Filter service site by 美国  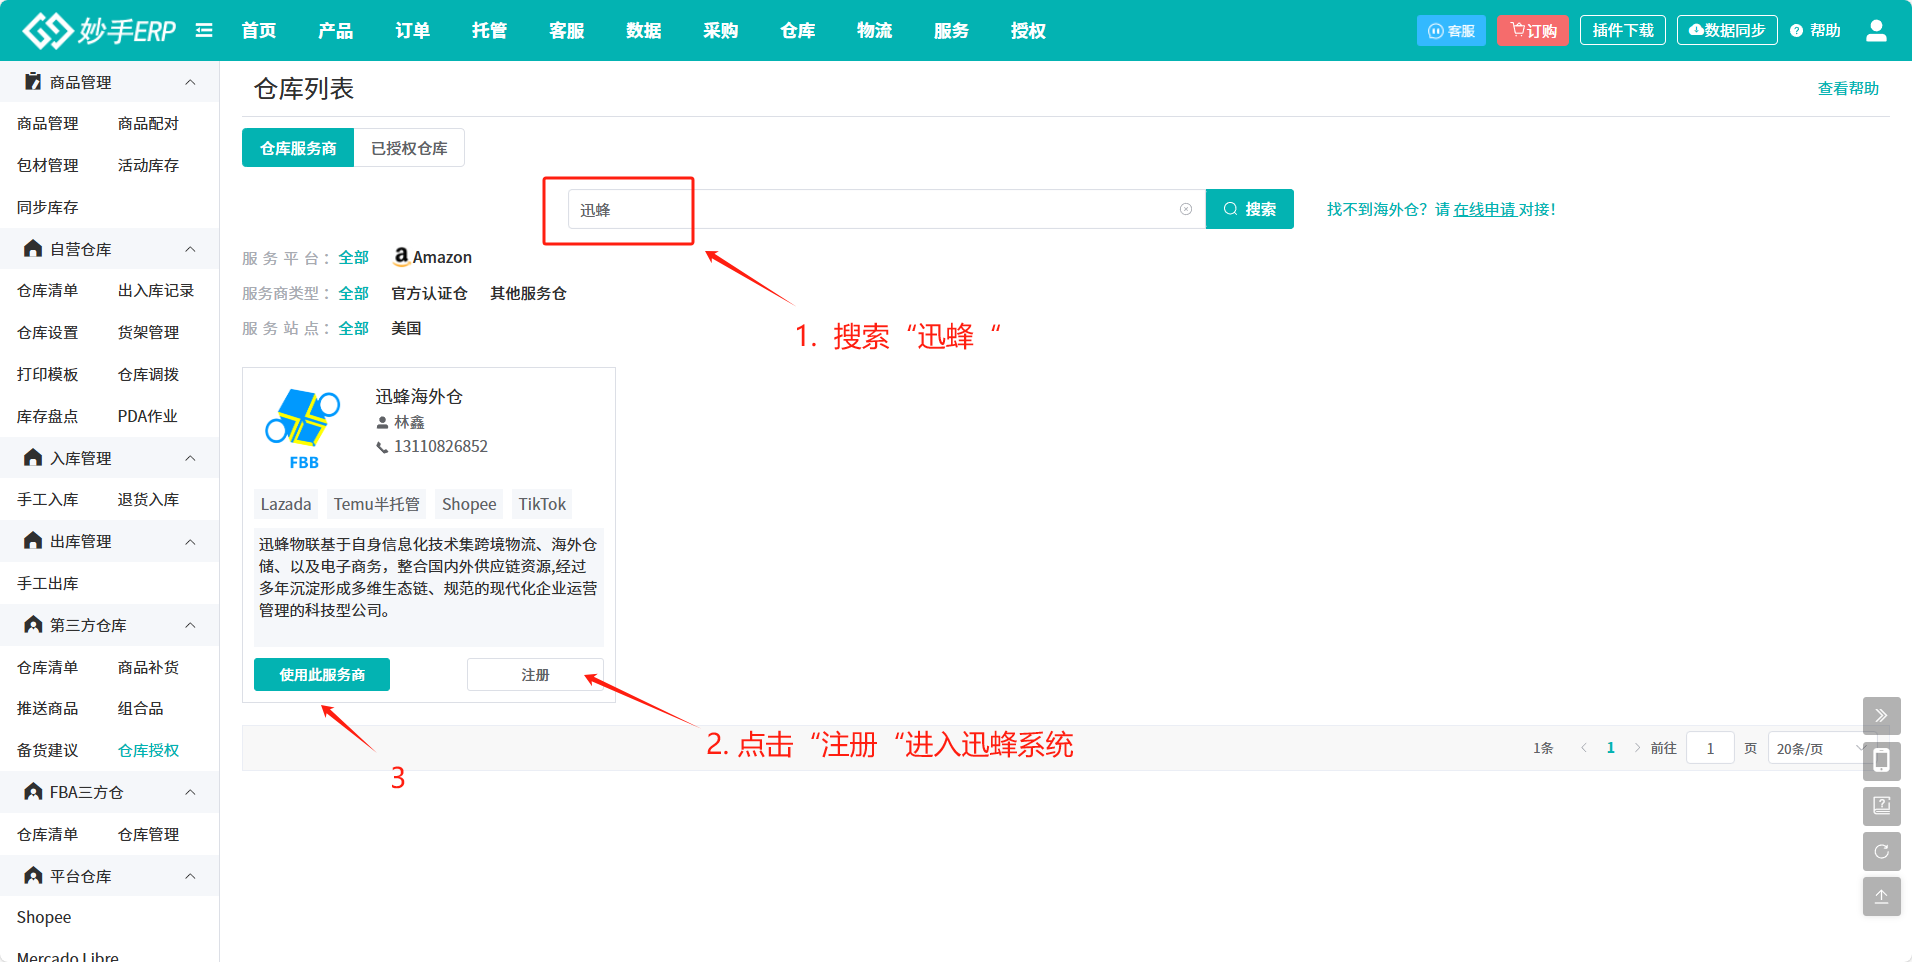tap(406, 328)
